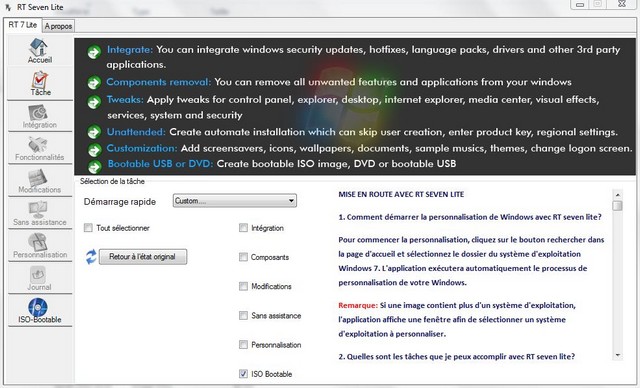Click question '1. Comment démarrer la personnalisation'
The width and height of the screenshot is (640, 388).
(470, 217)
